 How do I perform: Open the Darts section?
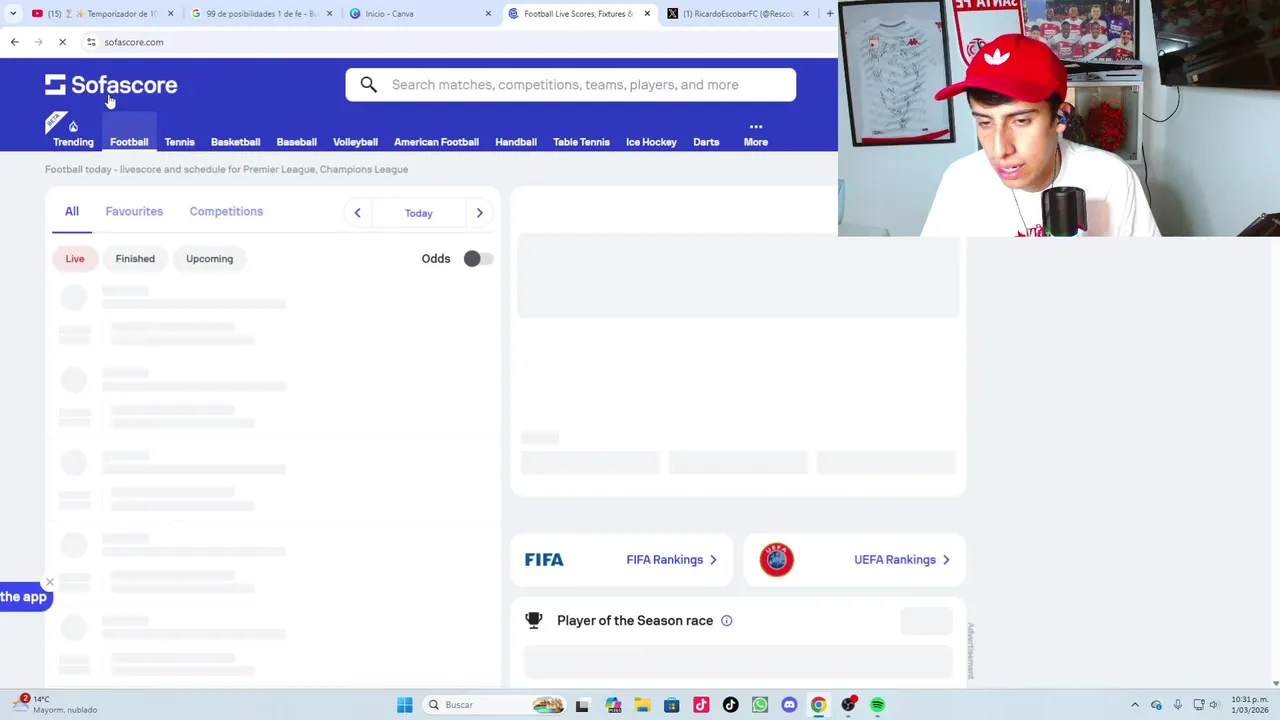(706, 142)
